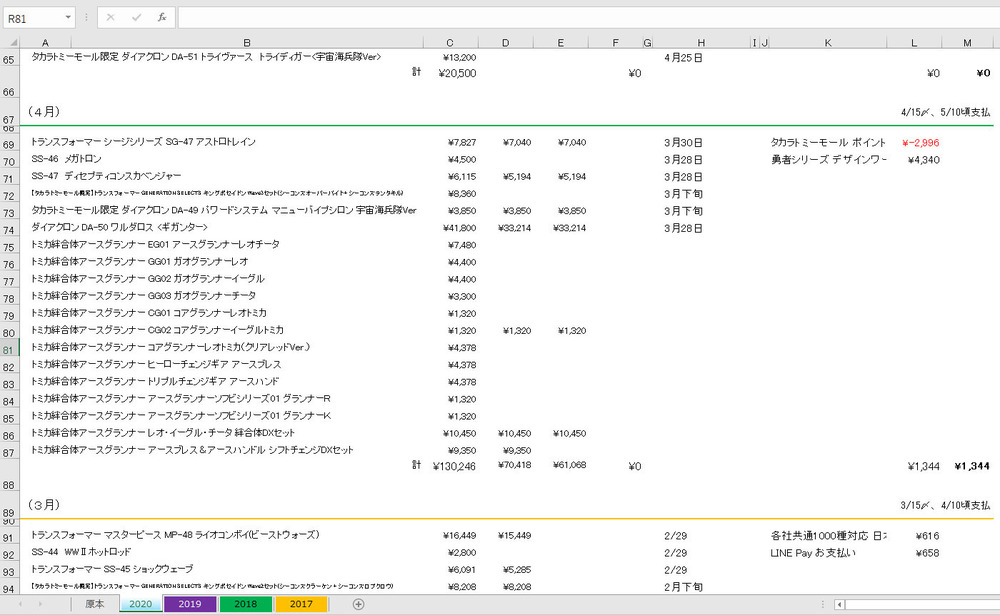1000x615 pixels.
Task: Select the アースグランナー EG01 レオチータ cell
Action: [x=155, y=244]
